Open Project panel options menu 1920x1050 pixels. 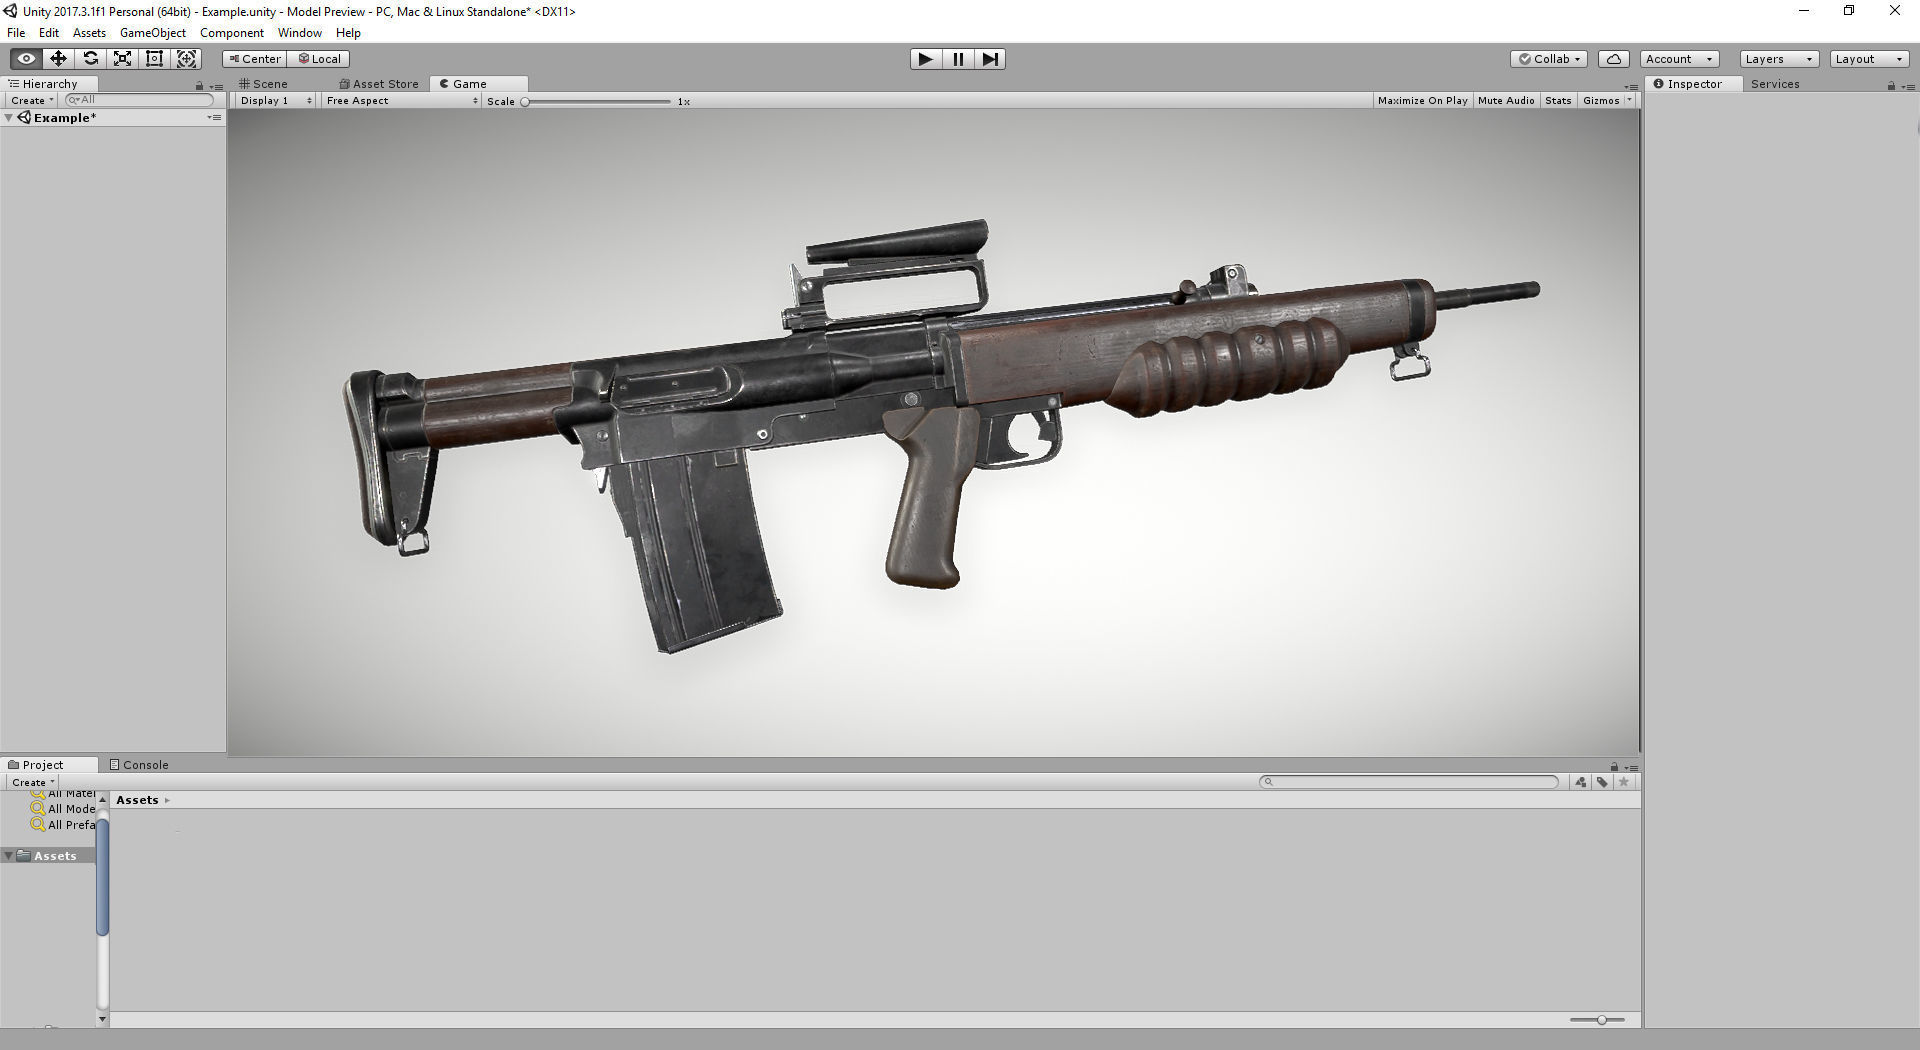(x=1631, y=768)
